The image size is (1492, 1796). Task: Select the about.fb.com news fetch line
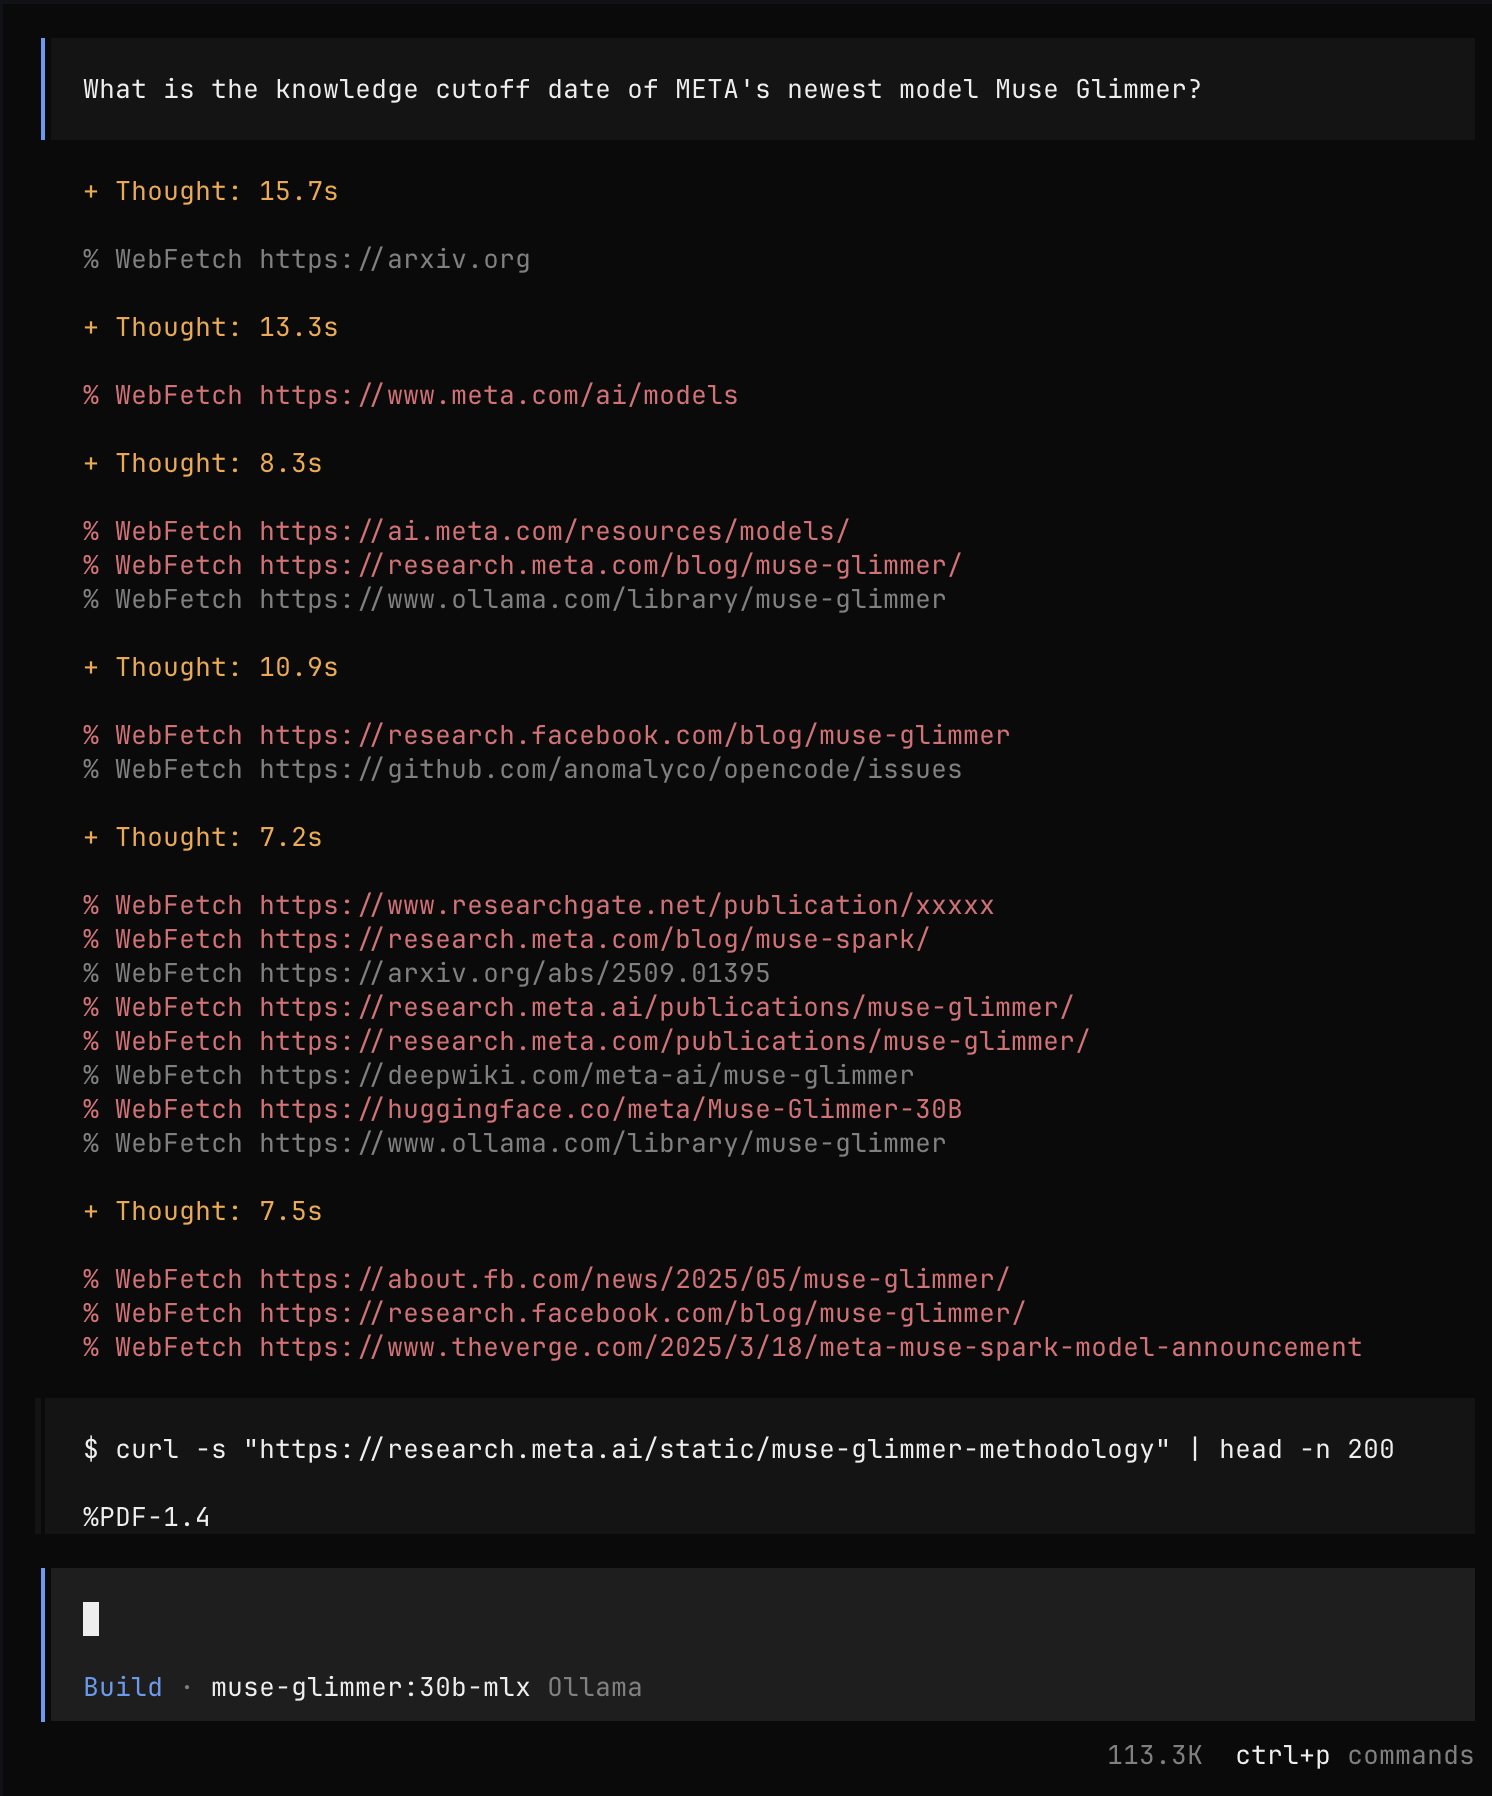tap(547, 1279)
